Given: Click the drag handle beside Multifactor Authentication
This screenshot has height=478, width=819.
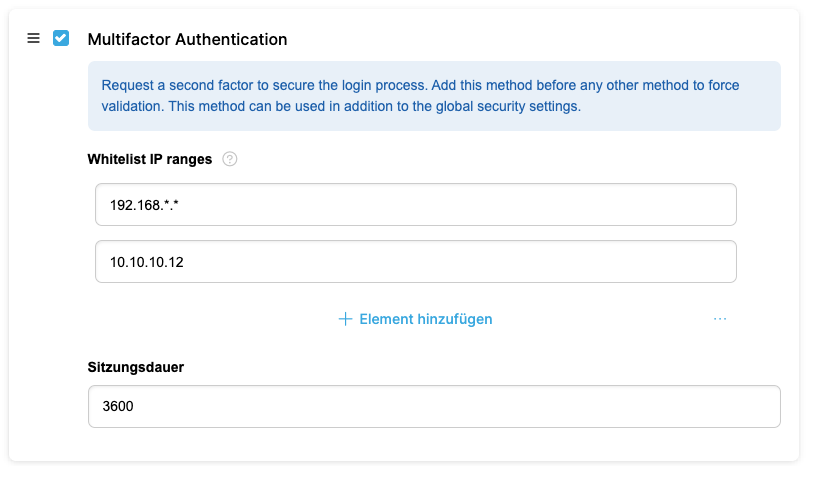Looking at the screenshot, I should (33, 39).
